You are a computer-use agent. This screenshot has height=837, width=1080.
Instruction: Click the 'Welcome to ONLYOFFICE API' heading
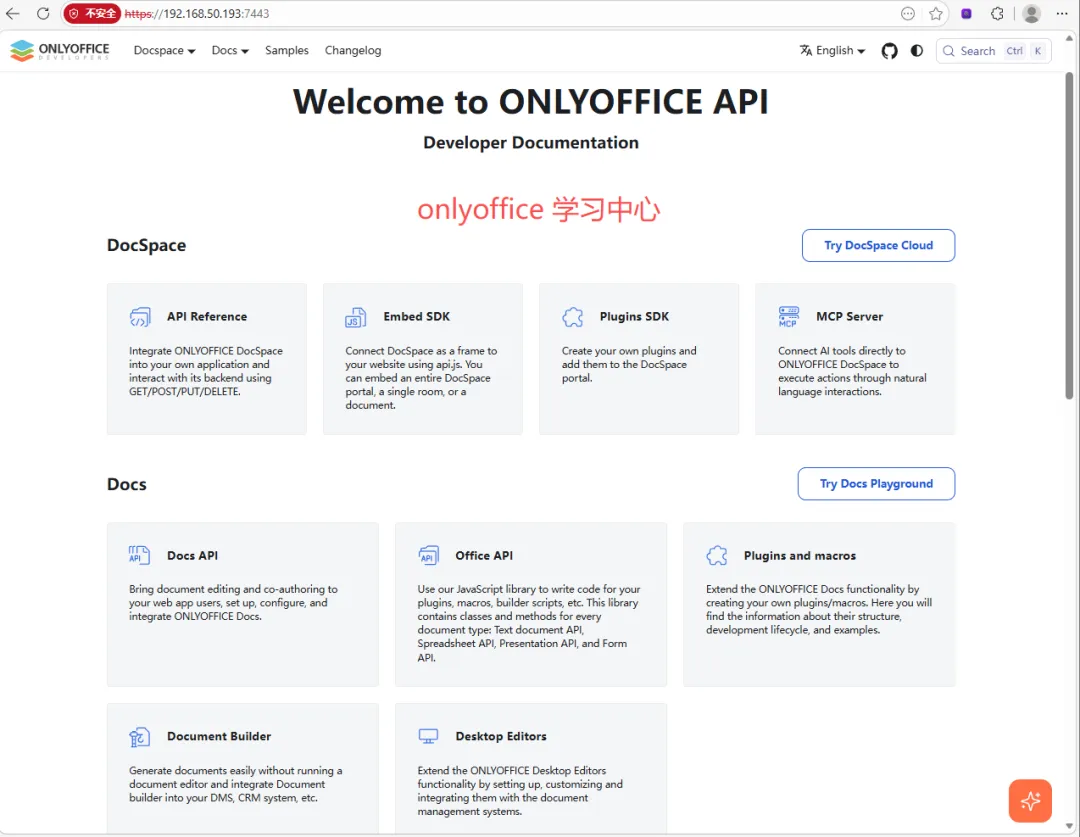530,102
